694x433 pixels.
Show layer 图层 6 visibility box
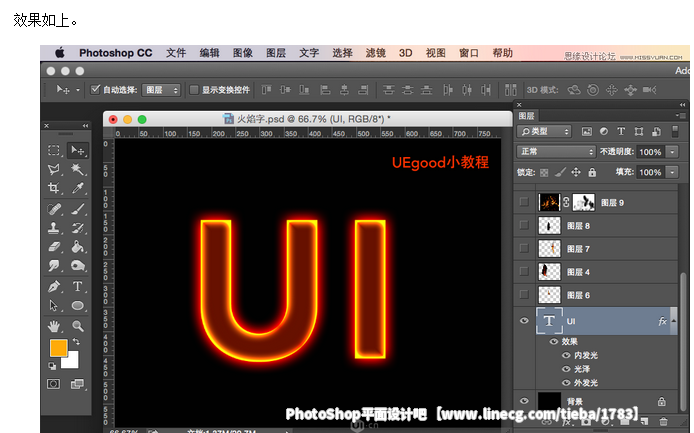(524, 294)
